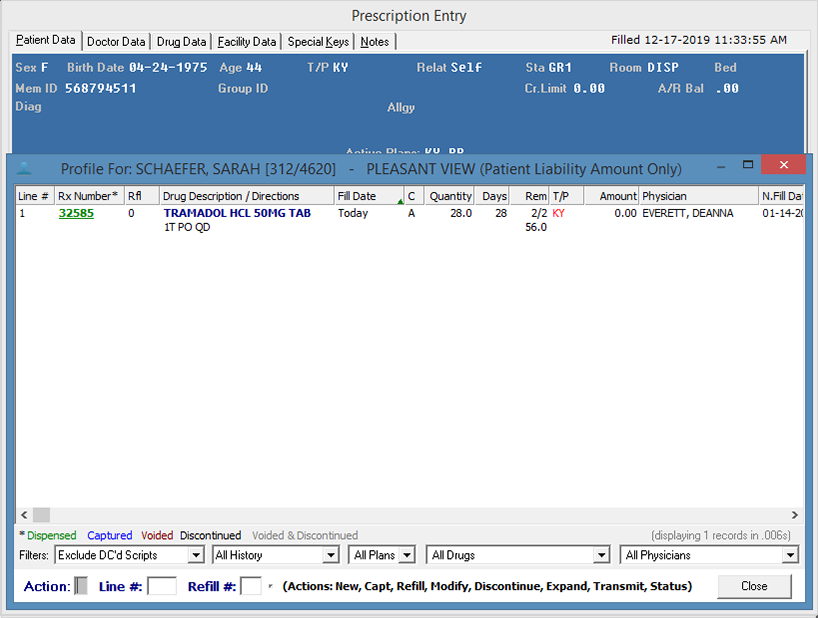Click the Line # input field
Screen dimensions: 818x618
[x=162, y=587]
